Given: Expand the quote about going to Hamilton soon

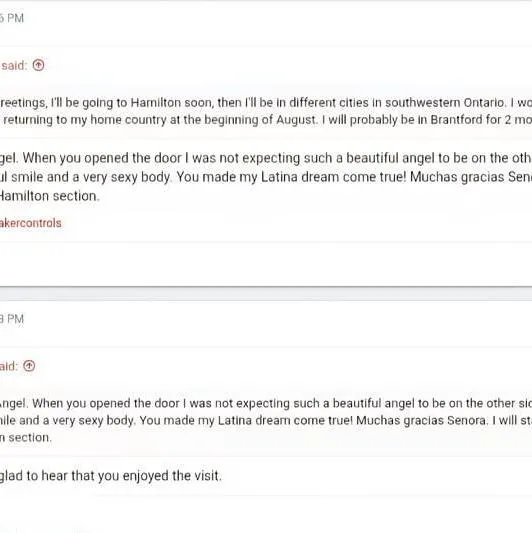Looking at the screenshot, I should (266, 103).
